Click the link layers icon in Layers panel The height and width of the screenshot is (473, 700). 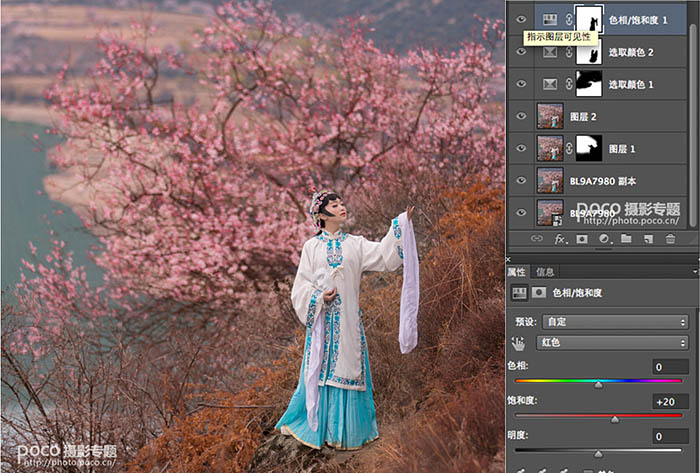537,239
